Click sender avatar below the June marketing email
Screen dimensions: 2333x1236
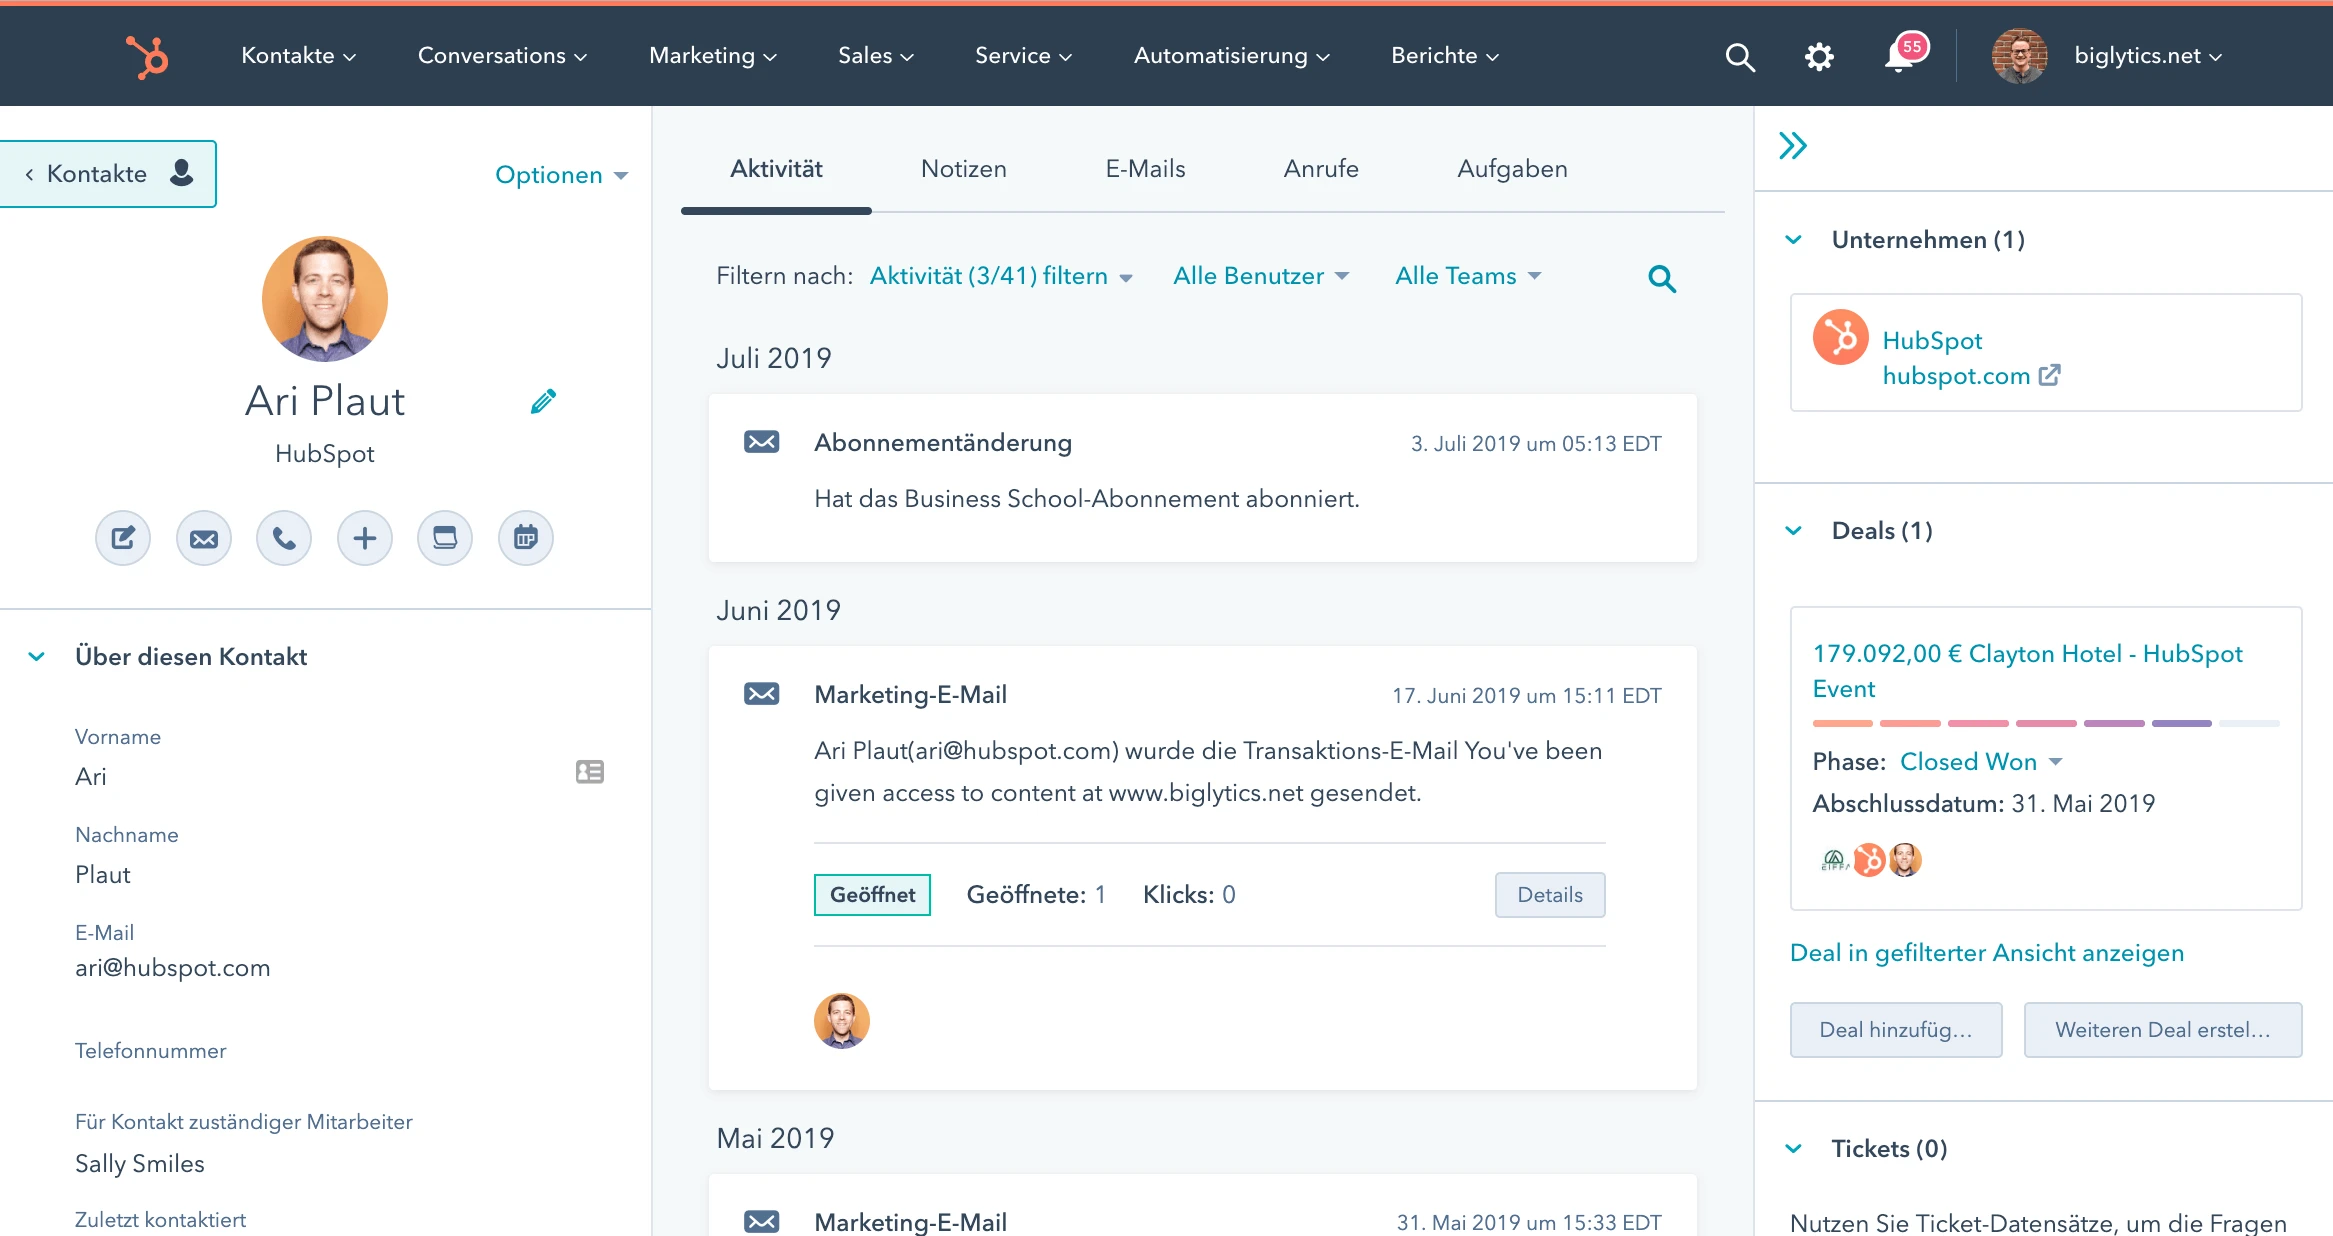[x=842, y=1021]
